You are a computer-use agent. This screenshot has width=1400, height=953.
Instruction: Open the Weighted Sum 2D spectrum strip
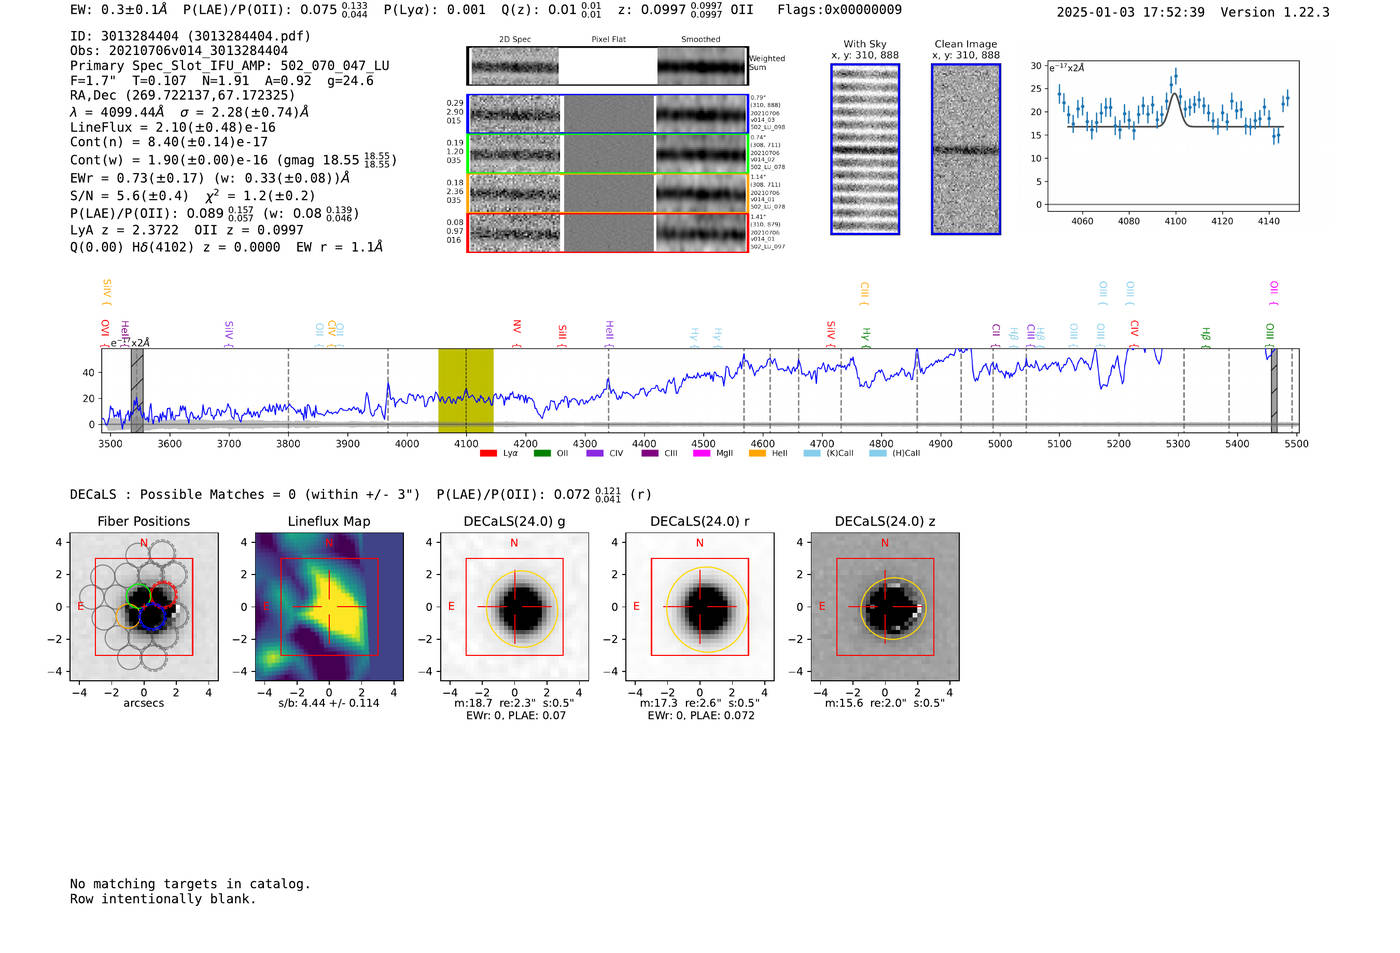[607, 66]
